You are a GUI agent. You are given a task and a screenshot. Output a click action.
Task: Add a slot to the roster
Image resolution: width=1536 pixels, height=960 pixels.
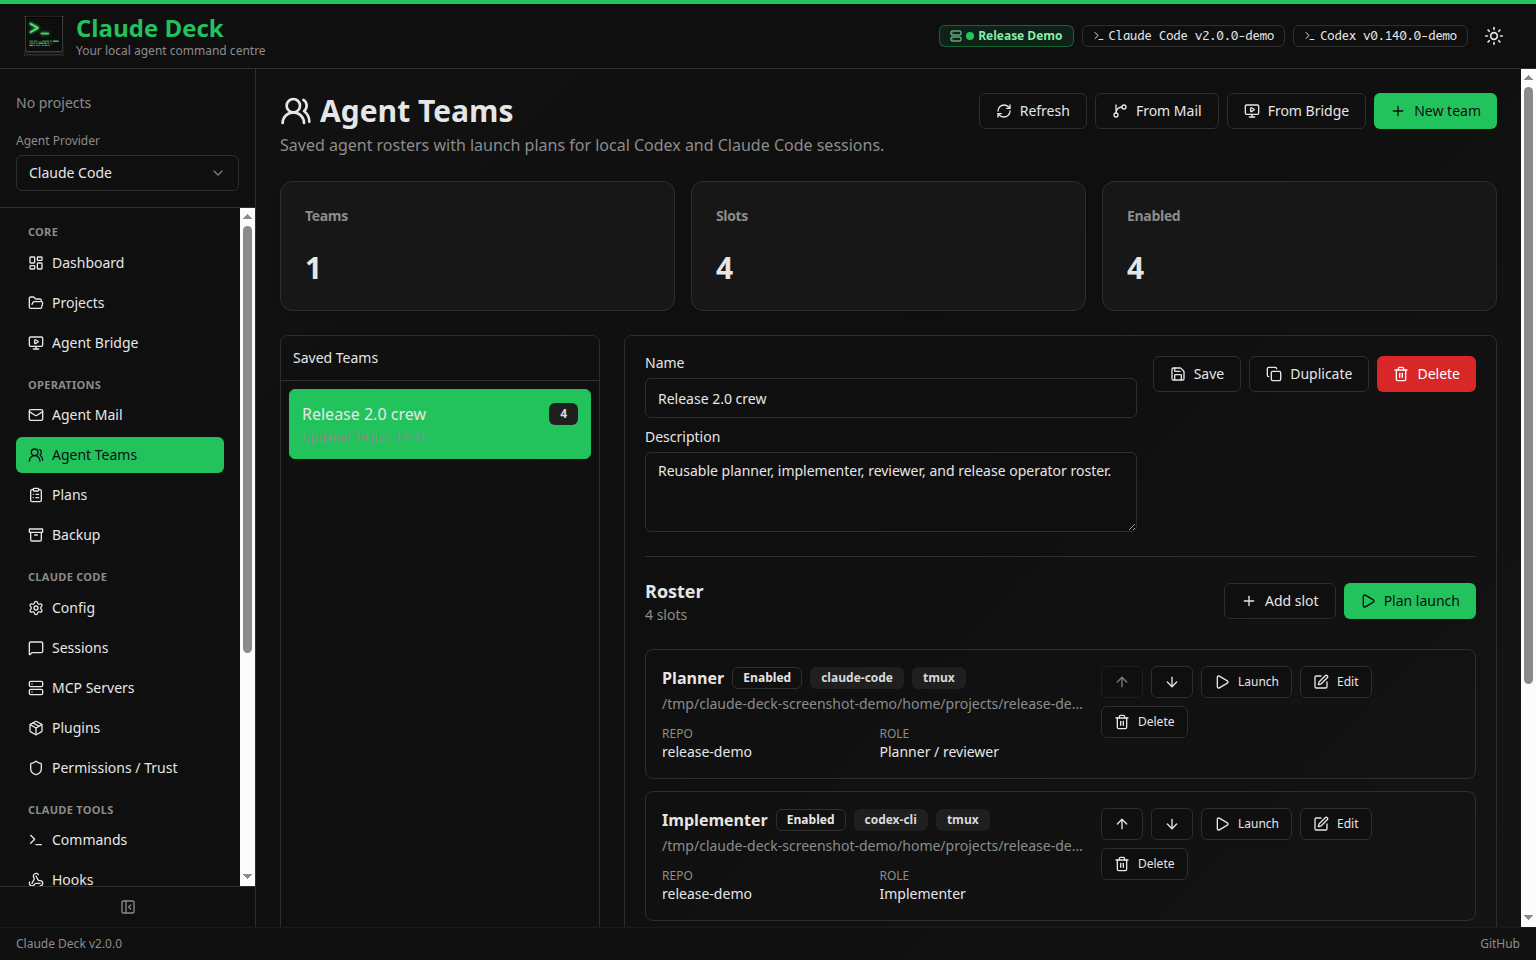tap(1280, 601)
